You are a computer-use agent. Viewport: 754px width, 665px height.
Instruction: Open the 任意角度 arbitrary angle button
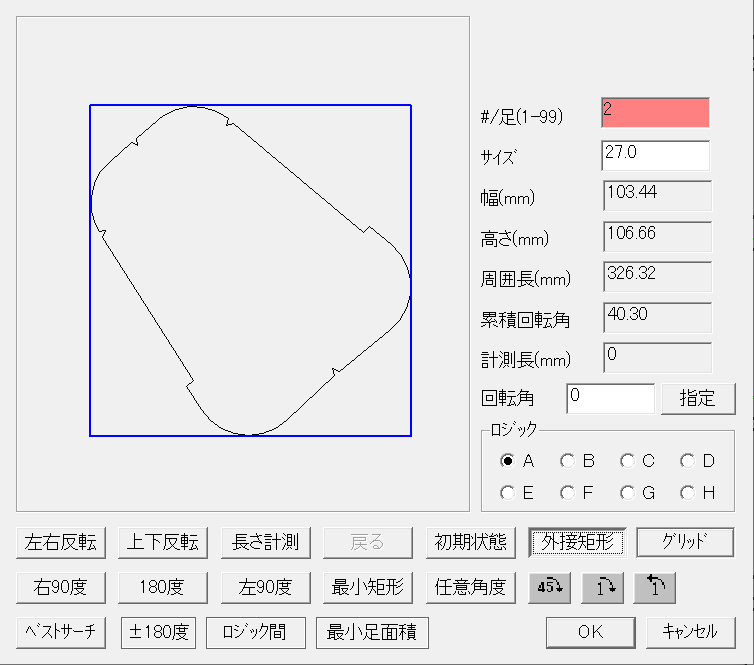coord(470,587)
